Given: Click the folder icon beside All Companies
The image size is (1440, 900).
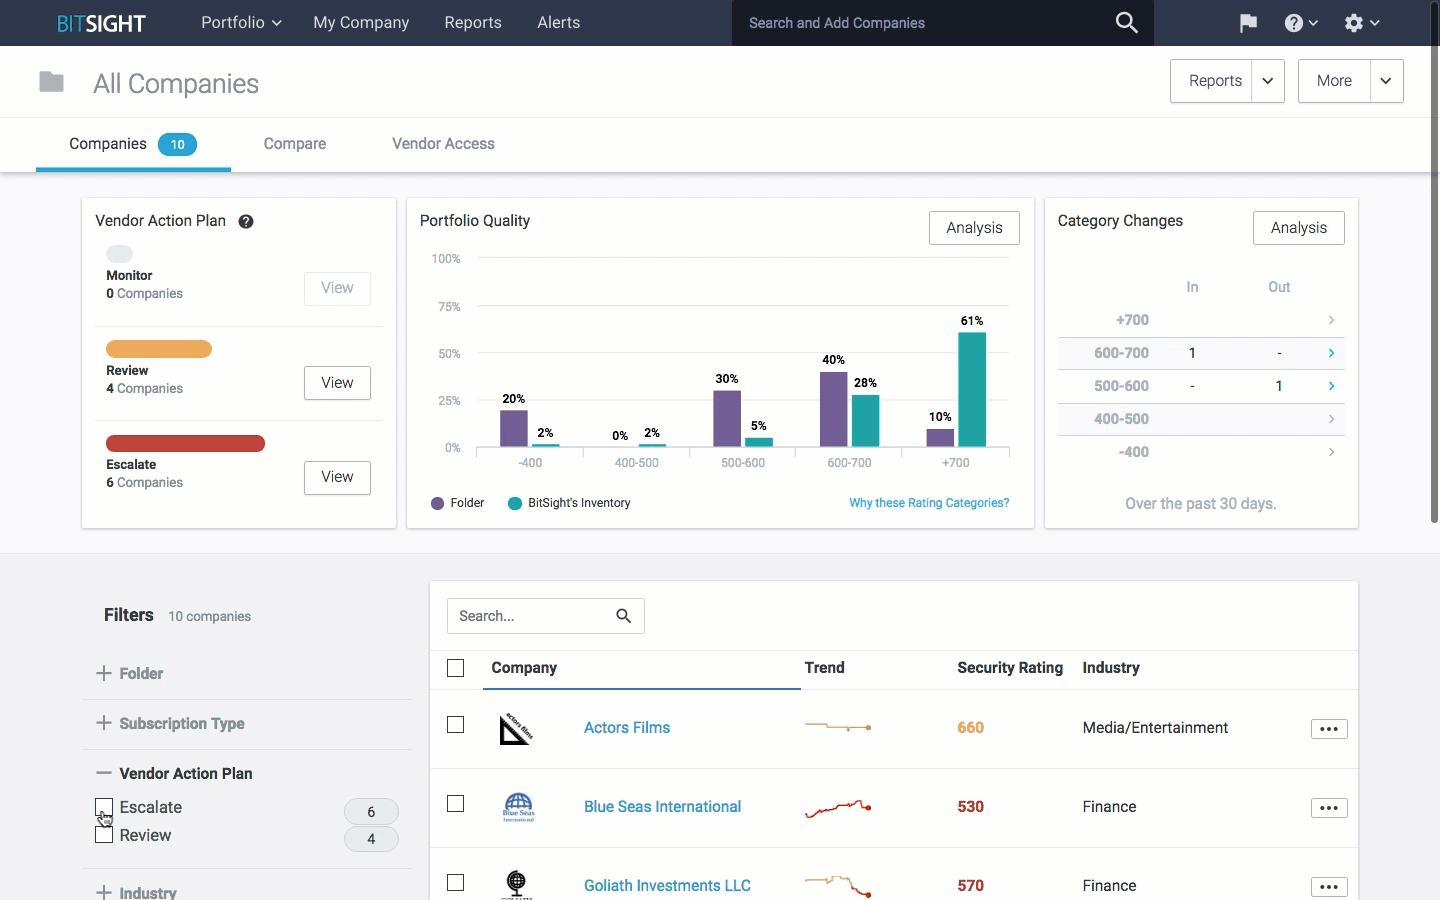Looking at the screenshot, I should tap(51, 82).
